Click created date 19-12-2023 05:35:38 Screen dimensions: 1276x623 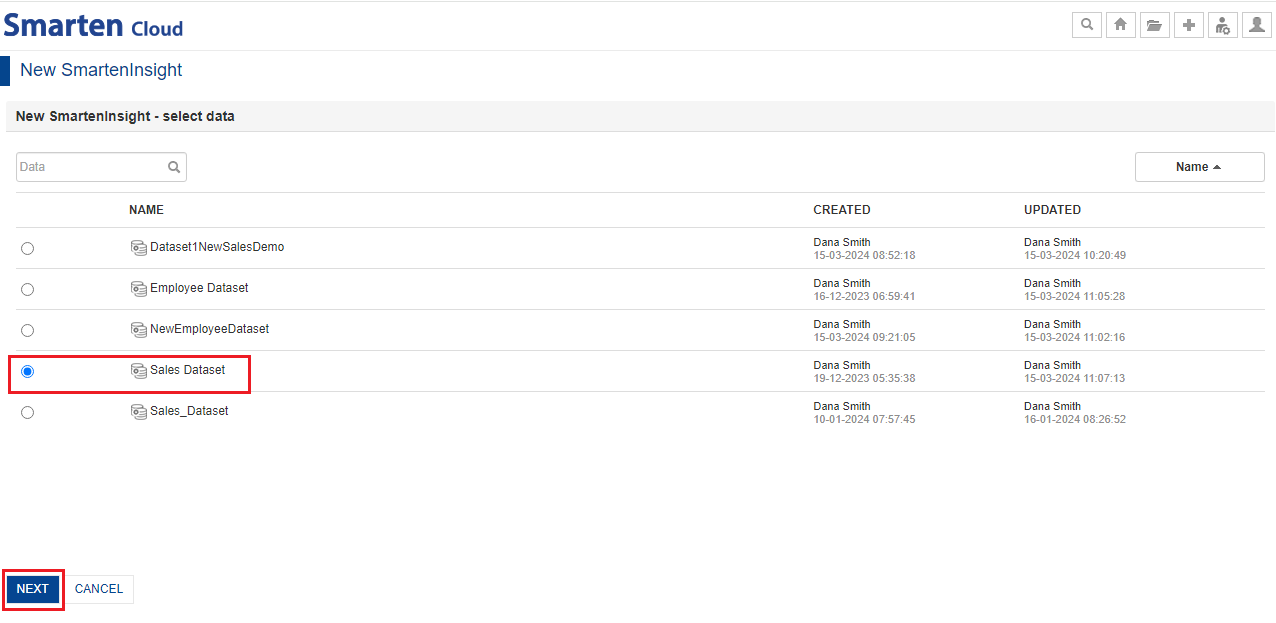[x=864, y=378]
